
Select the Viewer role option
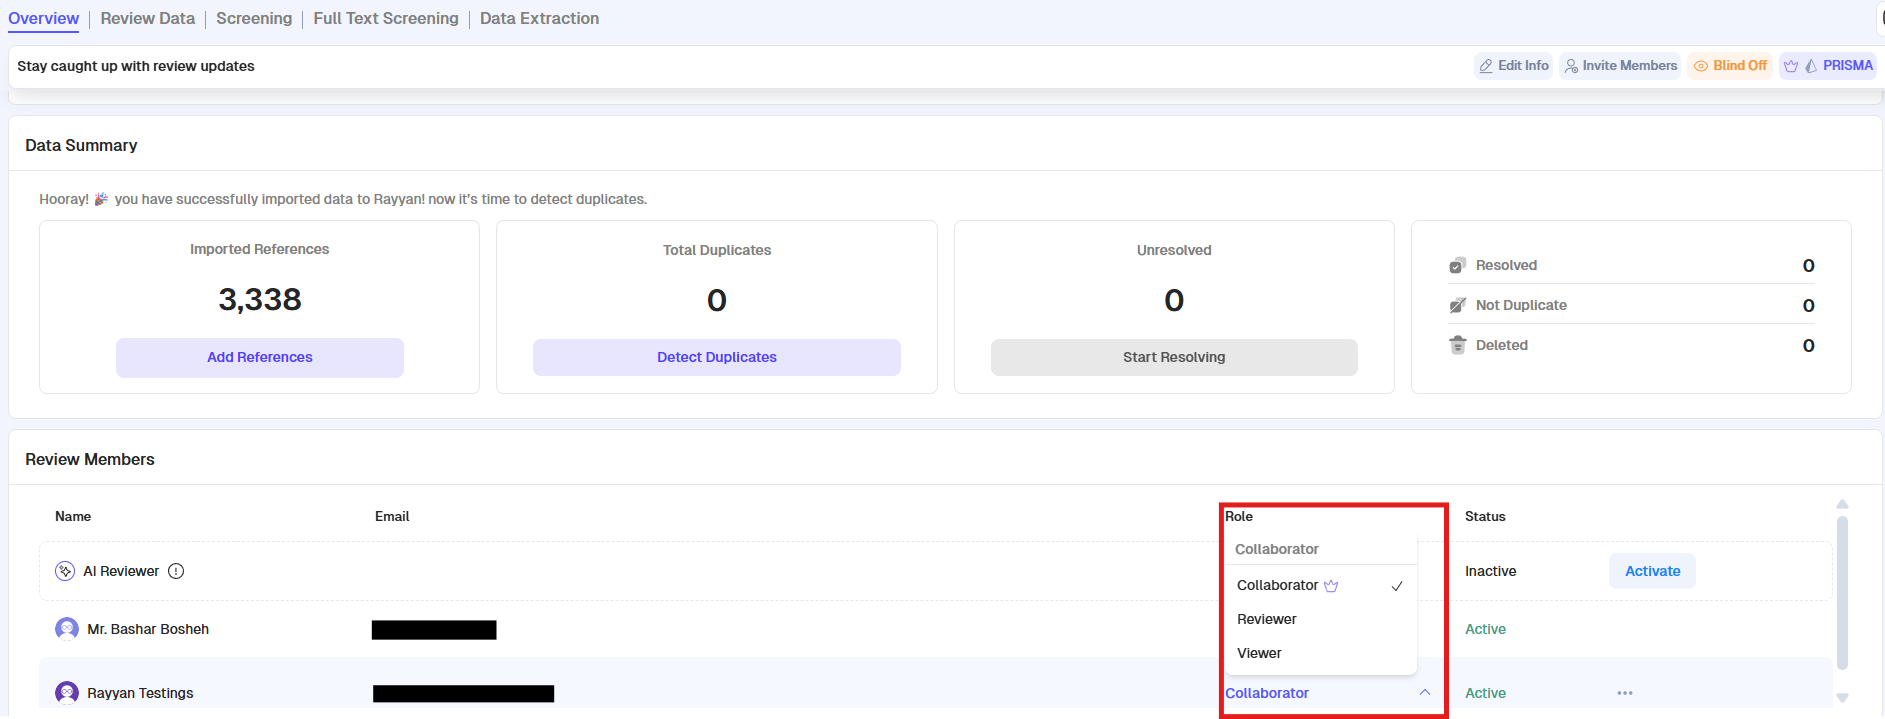(1260, 654)
